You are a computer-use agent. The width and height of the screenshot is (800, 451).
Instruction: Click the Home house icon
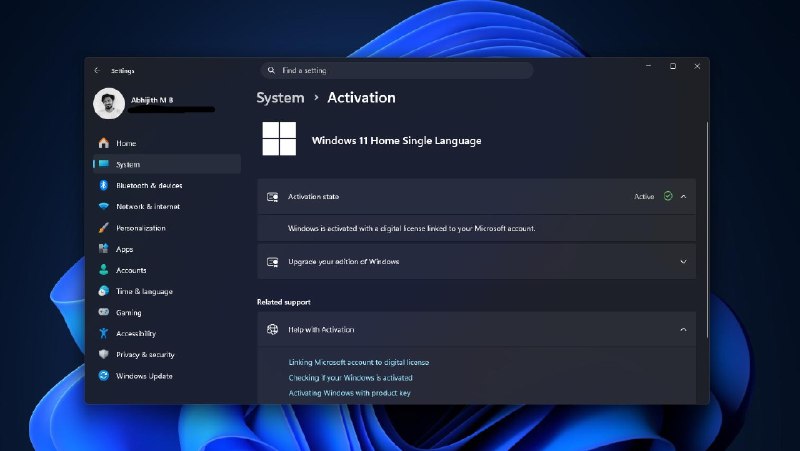tap(104, 143)
